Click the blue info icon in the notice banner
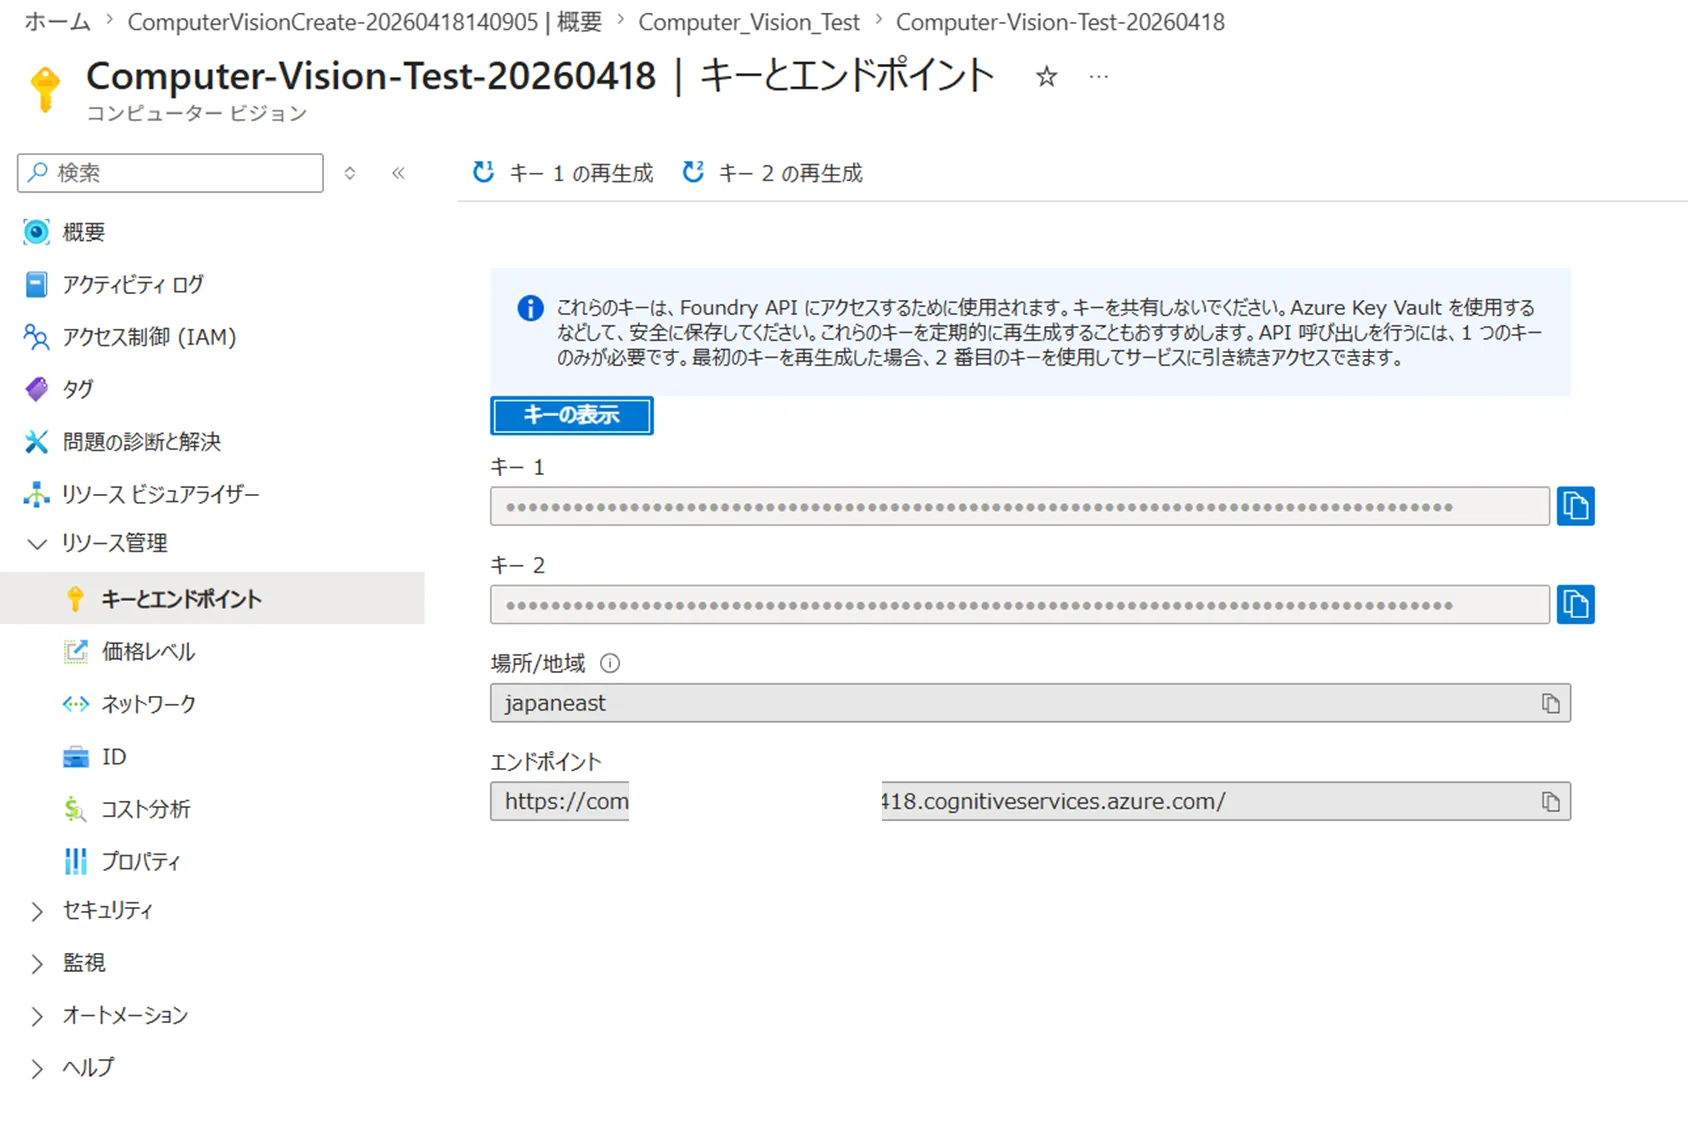The height and width of the screenshot is (1125, 1688). click(530, 308)
